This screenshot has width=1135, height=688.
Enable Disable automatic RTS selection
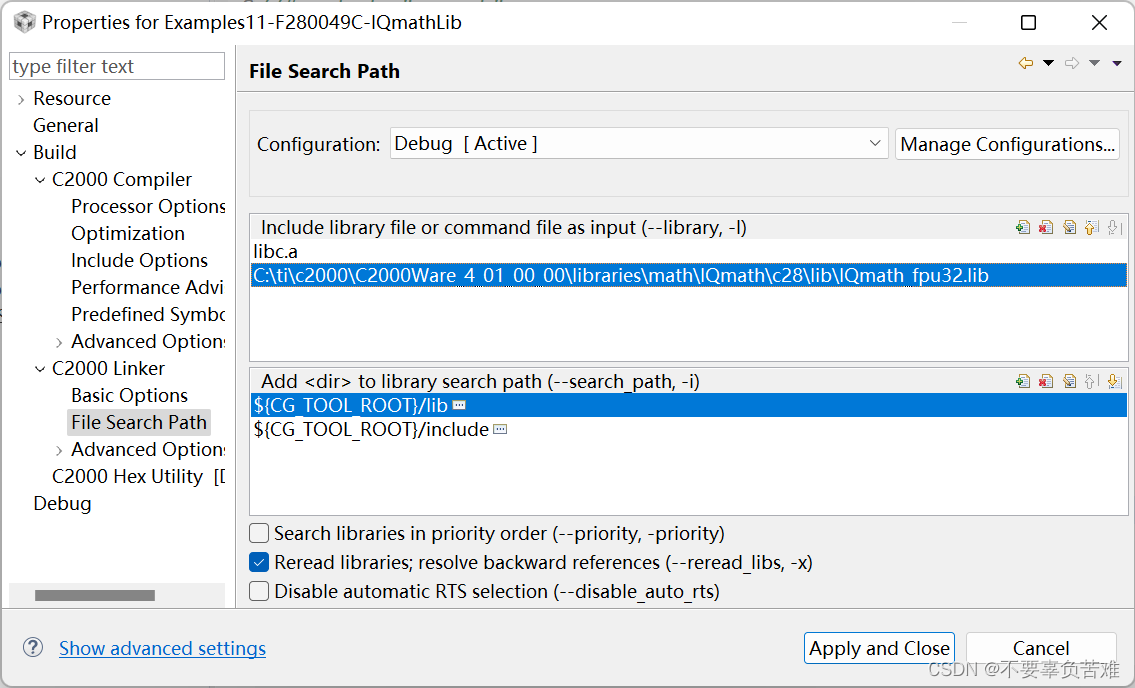tap(259, 592)
